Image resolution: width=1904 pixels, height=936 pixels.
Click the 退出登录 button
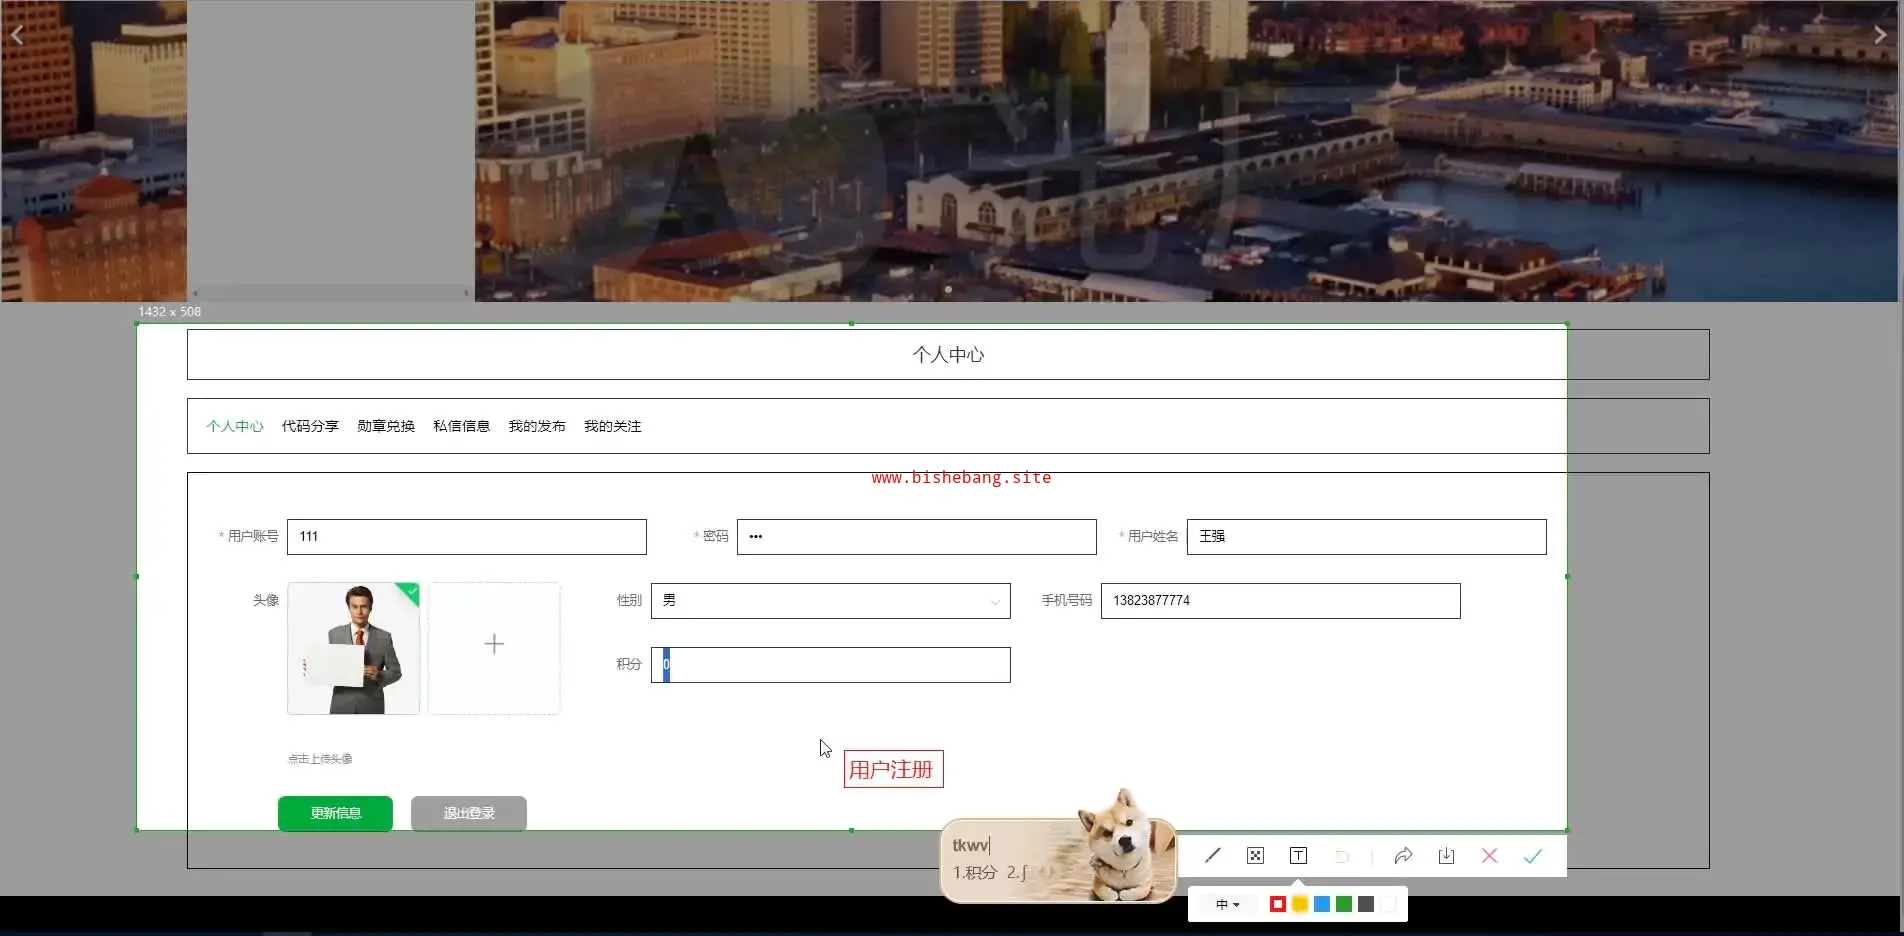(469, 814)
